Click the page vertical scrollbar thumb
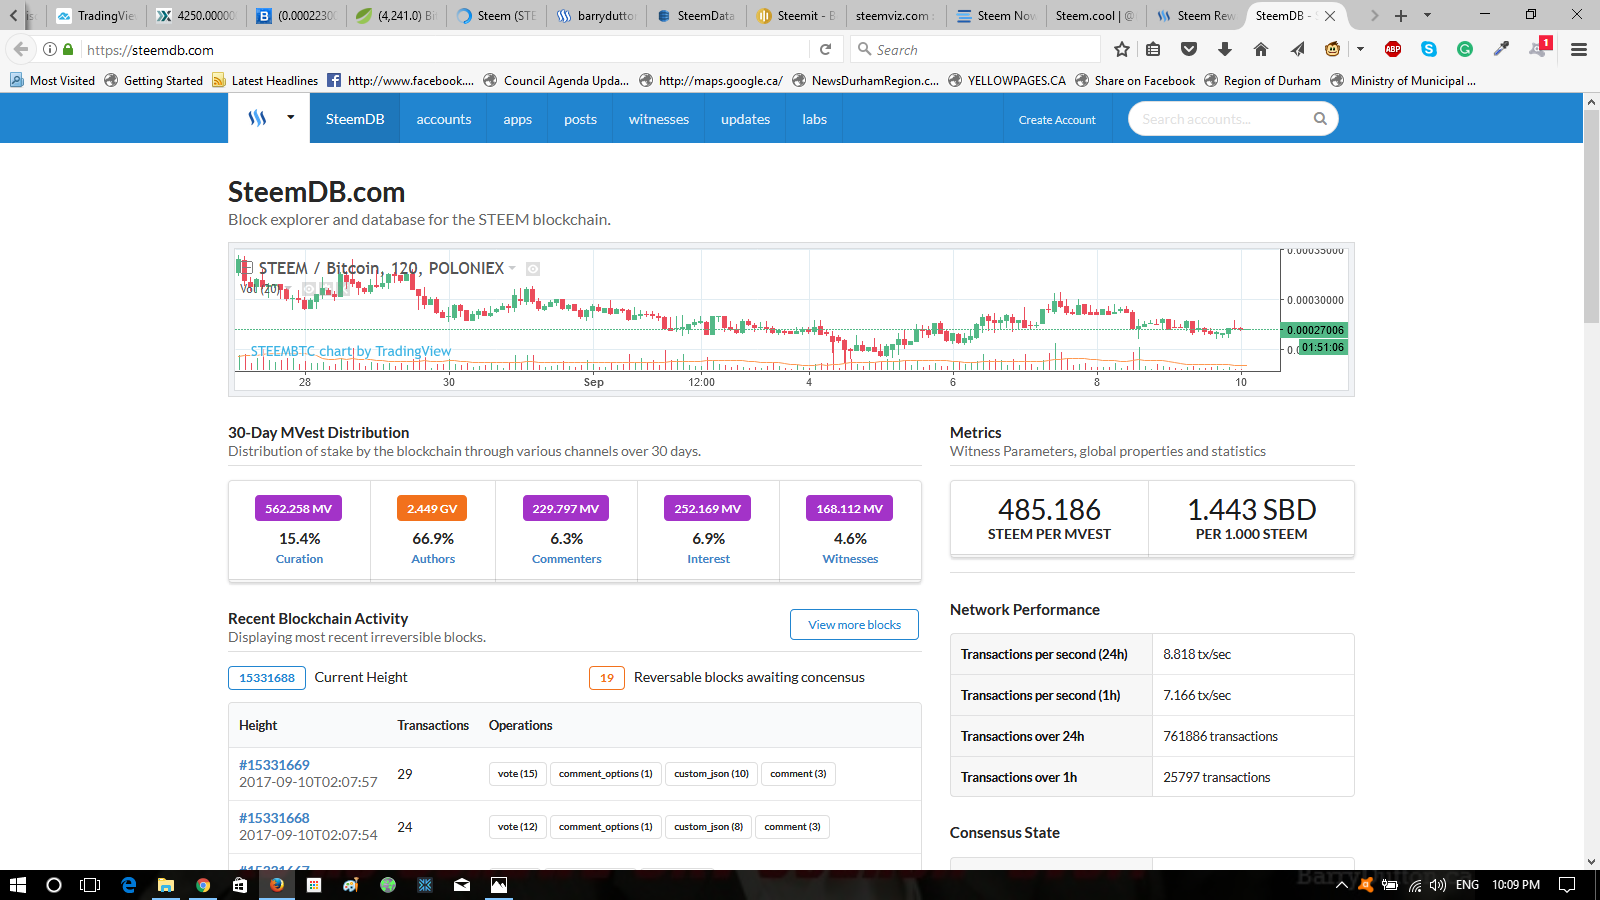This screenshot has width=1600, height=900. (x=1591, y=217)
